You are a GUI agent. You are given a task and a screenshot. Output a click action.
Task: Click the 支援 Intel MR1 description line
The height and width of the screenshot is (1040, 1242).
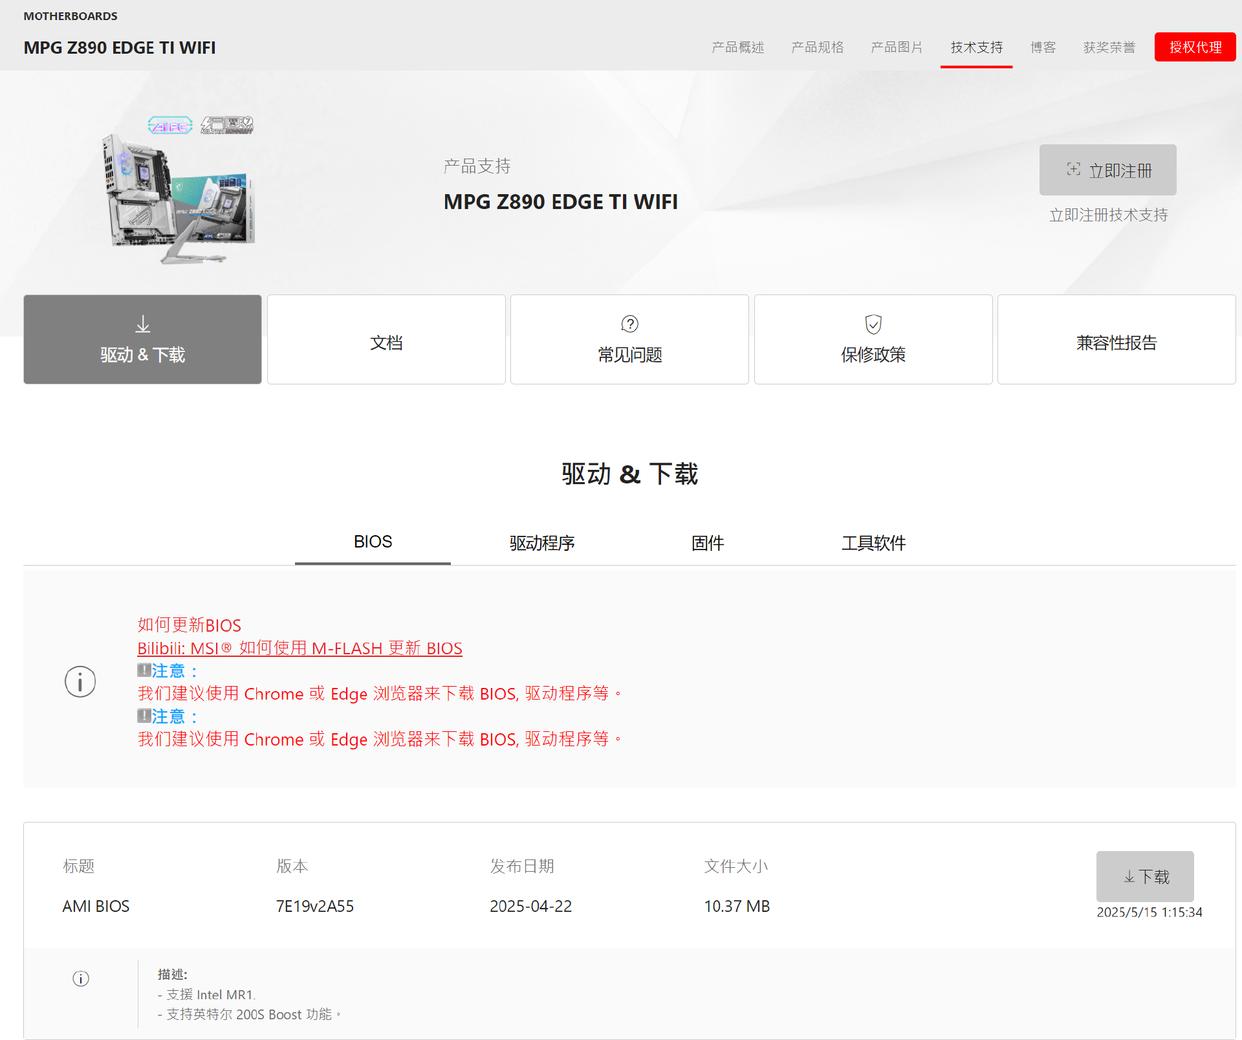tap(207, 995)
